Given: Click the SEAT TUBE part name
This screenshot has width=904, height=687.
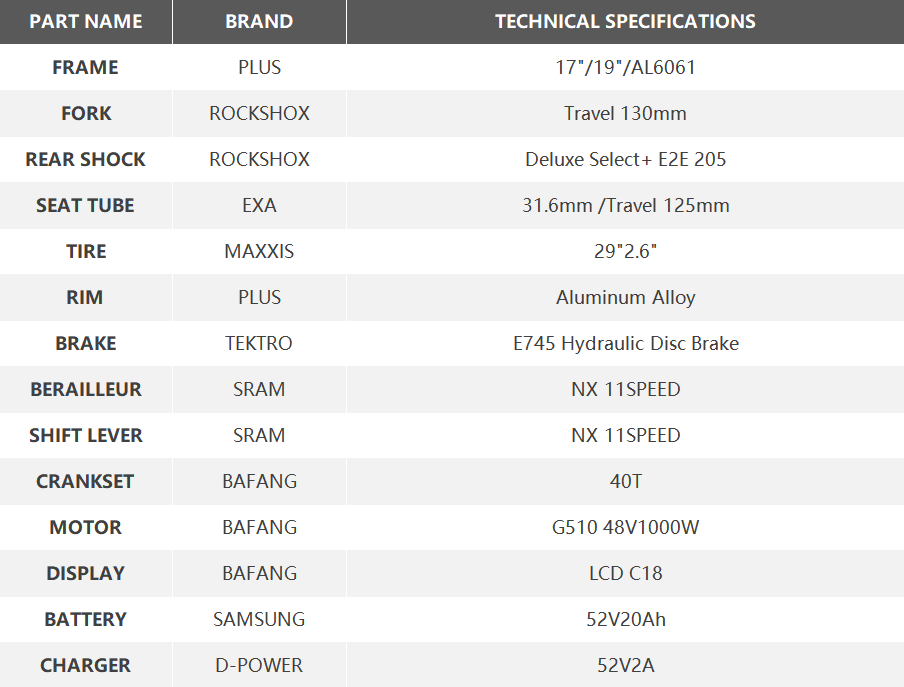Looking at the screenshot, I should coord(86,205).
